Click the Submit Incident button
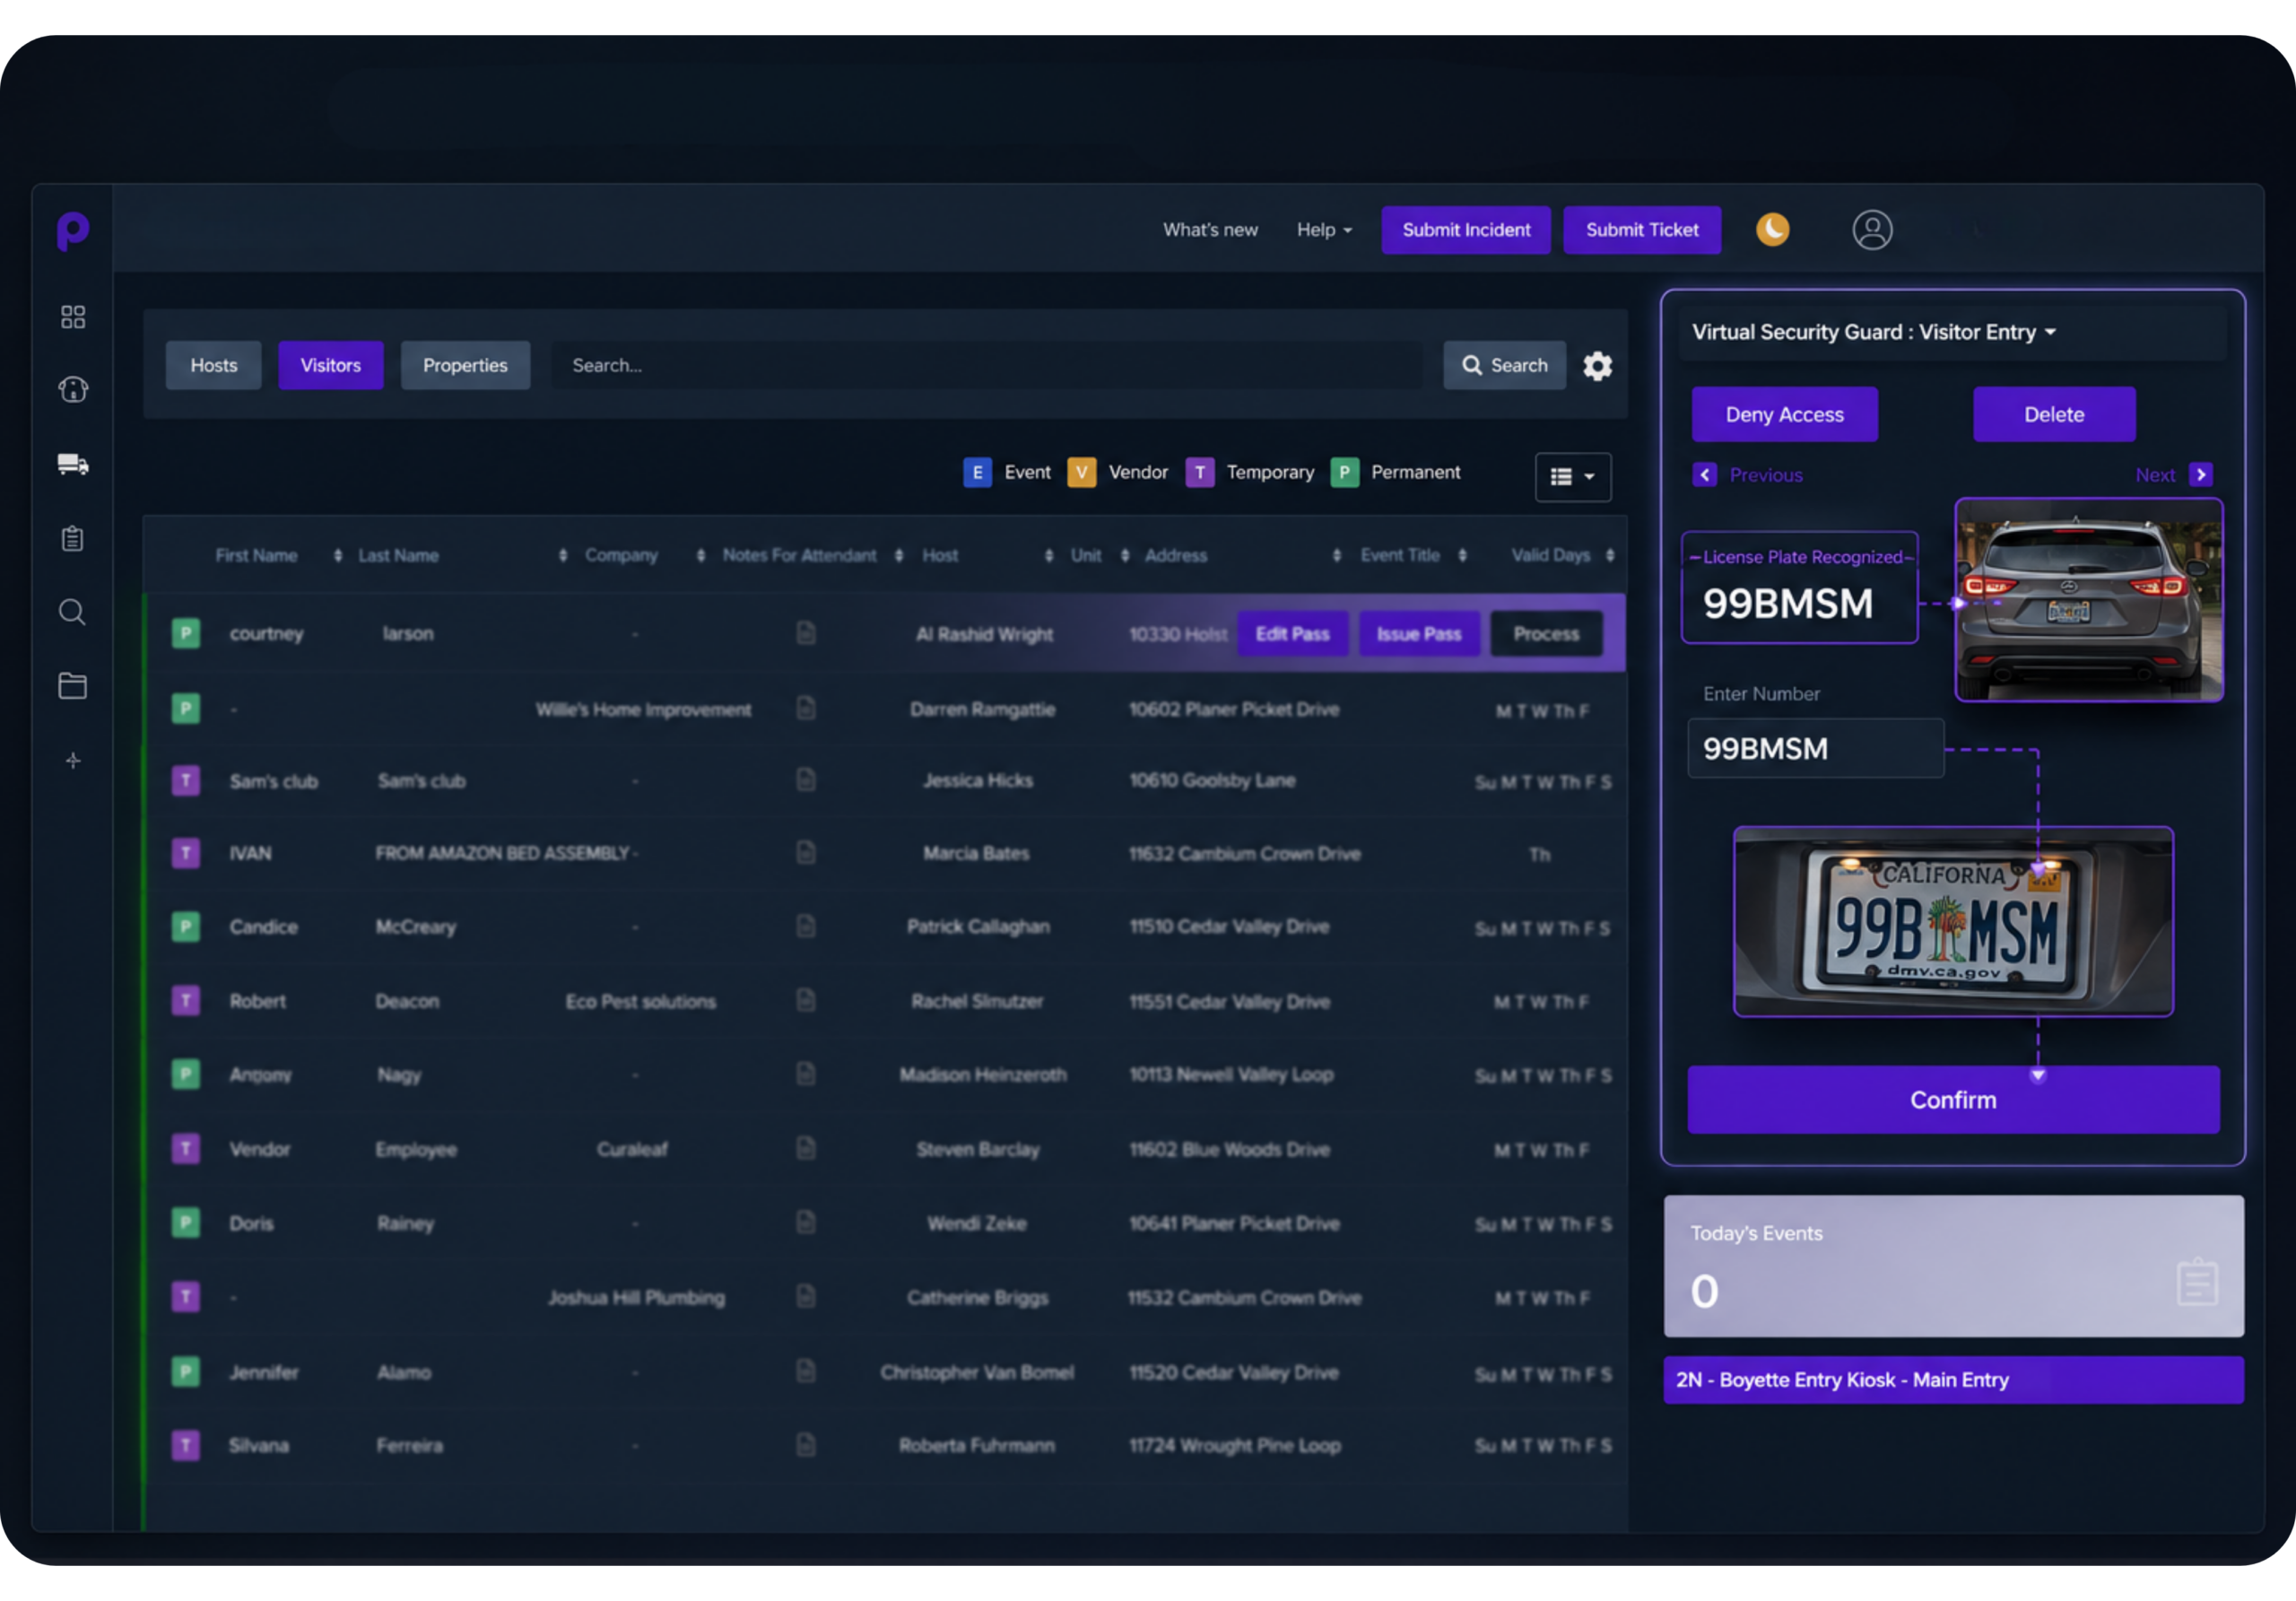Image resolution: width=2296 pixels, height=1601 pixels. click(x=1466, y=230)
